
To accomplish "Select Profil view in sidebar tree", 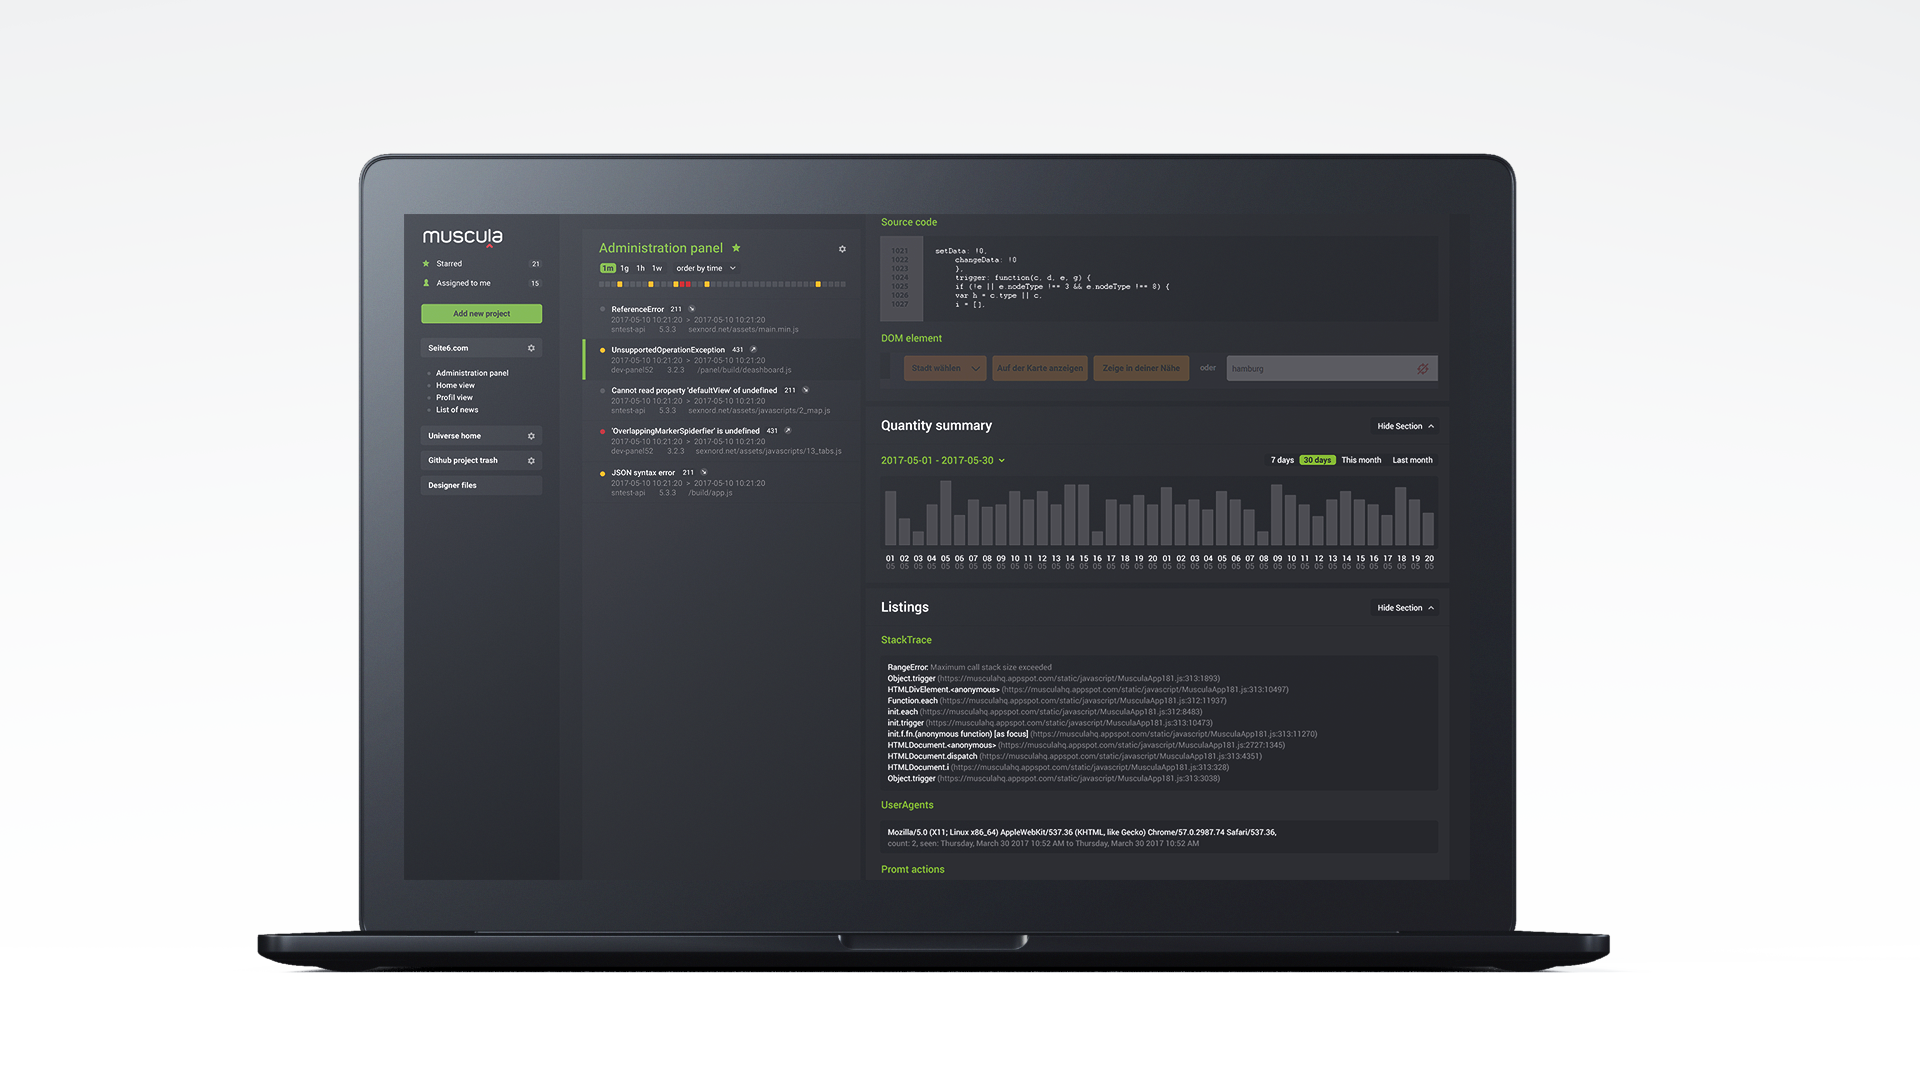I will 454,397.
